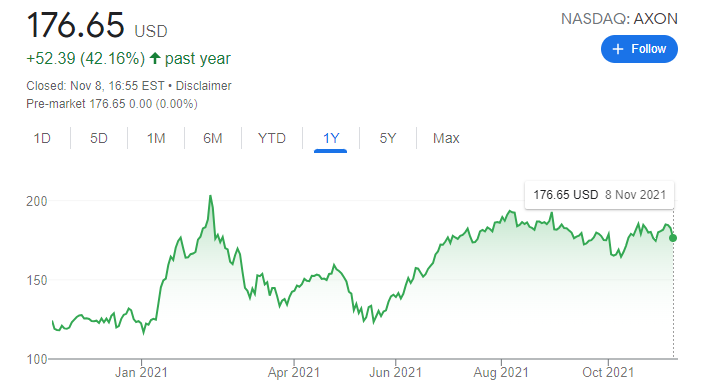This screenshot has height=390, width=719.
Task: Follow the AXON stock
Action: tap(639, 49)
